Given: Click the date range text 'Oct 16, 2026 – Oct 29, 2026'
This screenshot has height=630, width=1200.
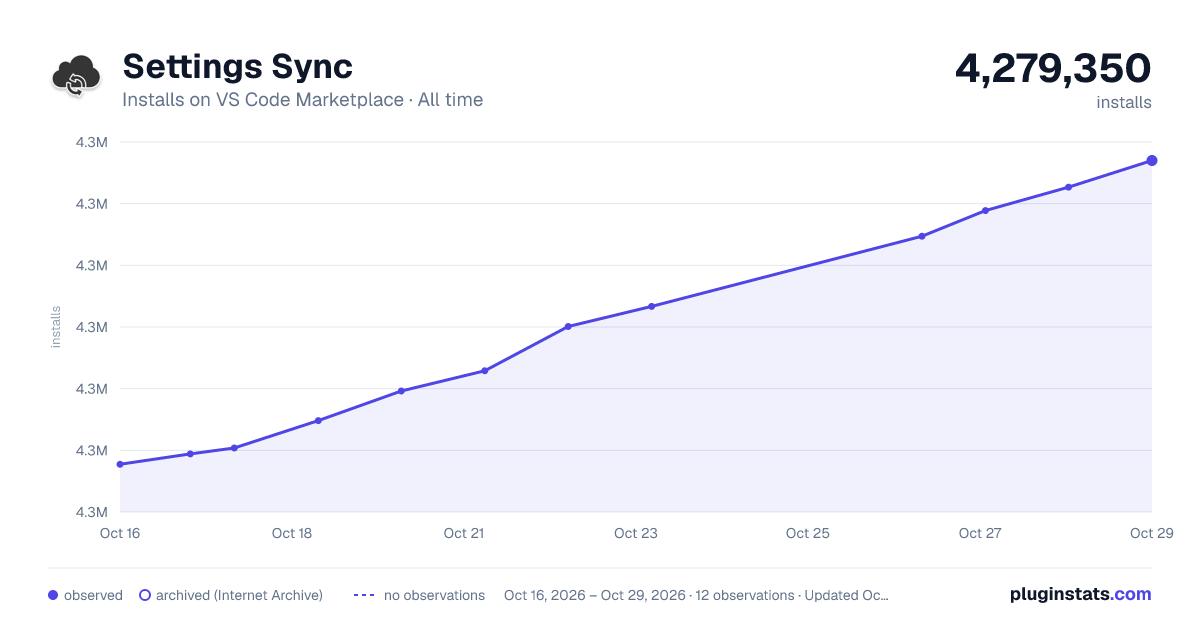Looking at the screenshot, I should (595, 595).
